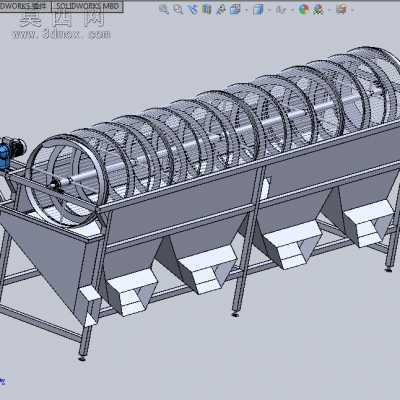Expand the View Orientation dropdown arrow
Screen dimensions: 400x400
point(246,10)
